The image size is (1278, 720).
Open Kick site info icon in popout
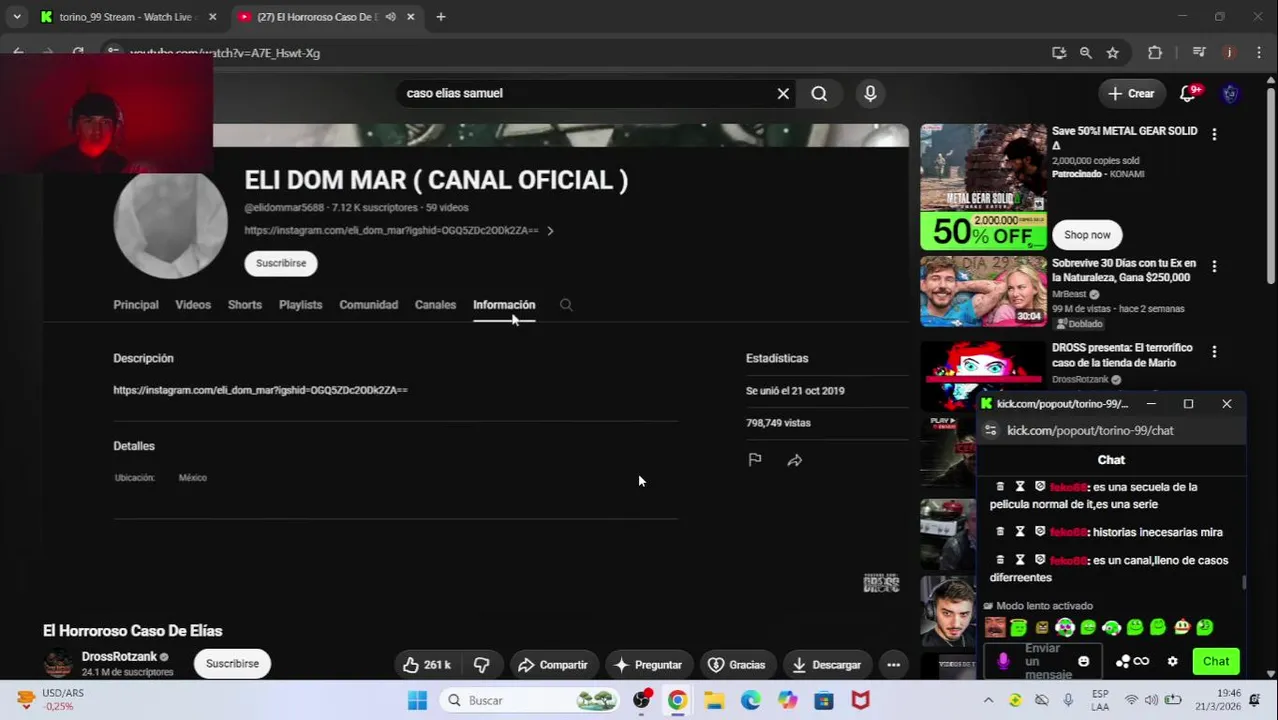(991, 430)
